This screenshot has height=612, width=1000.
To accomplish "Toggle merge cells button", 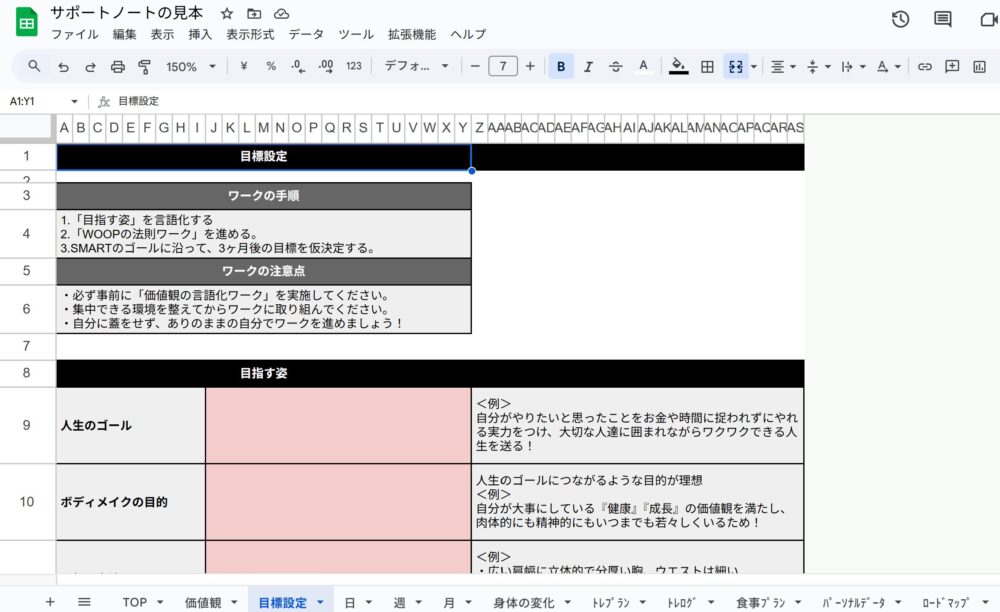I will pos(735,66).
